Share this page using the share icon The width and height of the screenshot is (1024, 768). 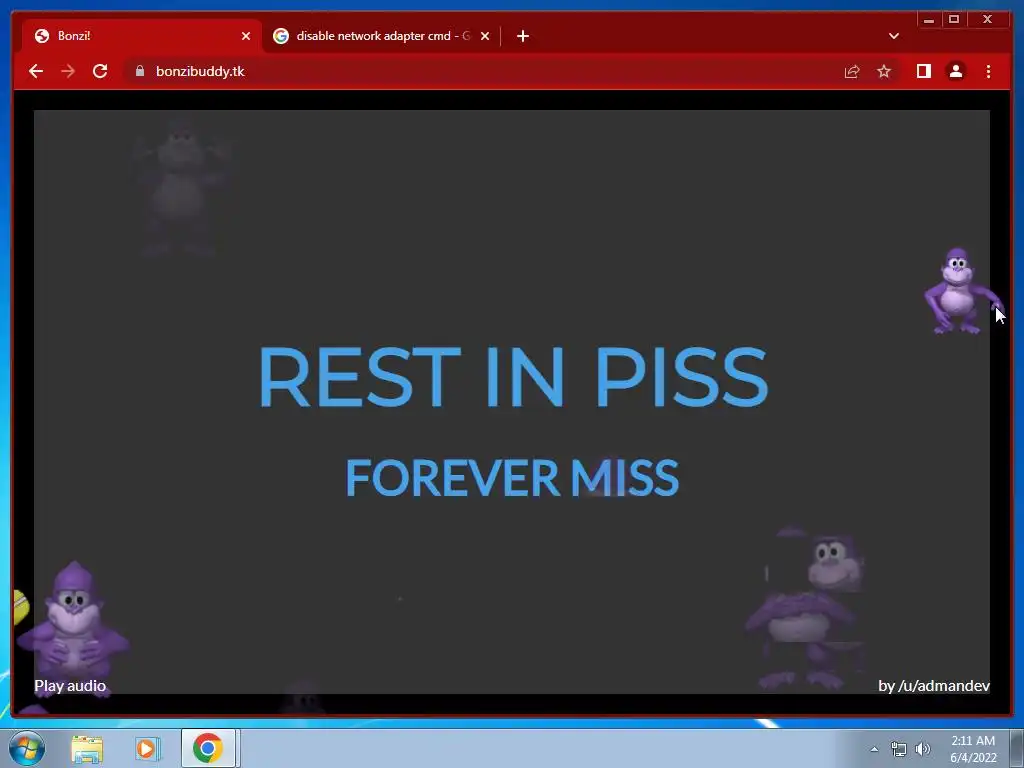pyautogui.click(x=852, y=71)
